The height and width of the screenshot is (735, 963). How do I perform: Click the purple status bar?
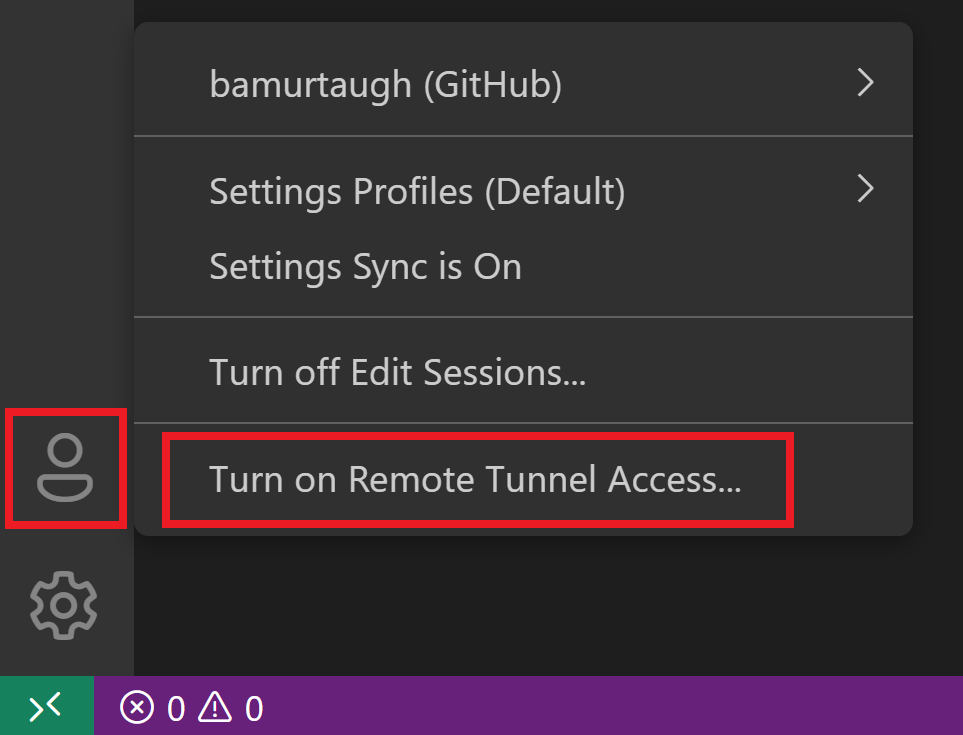(500, 707)
